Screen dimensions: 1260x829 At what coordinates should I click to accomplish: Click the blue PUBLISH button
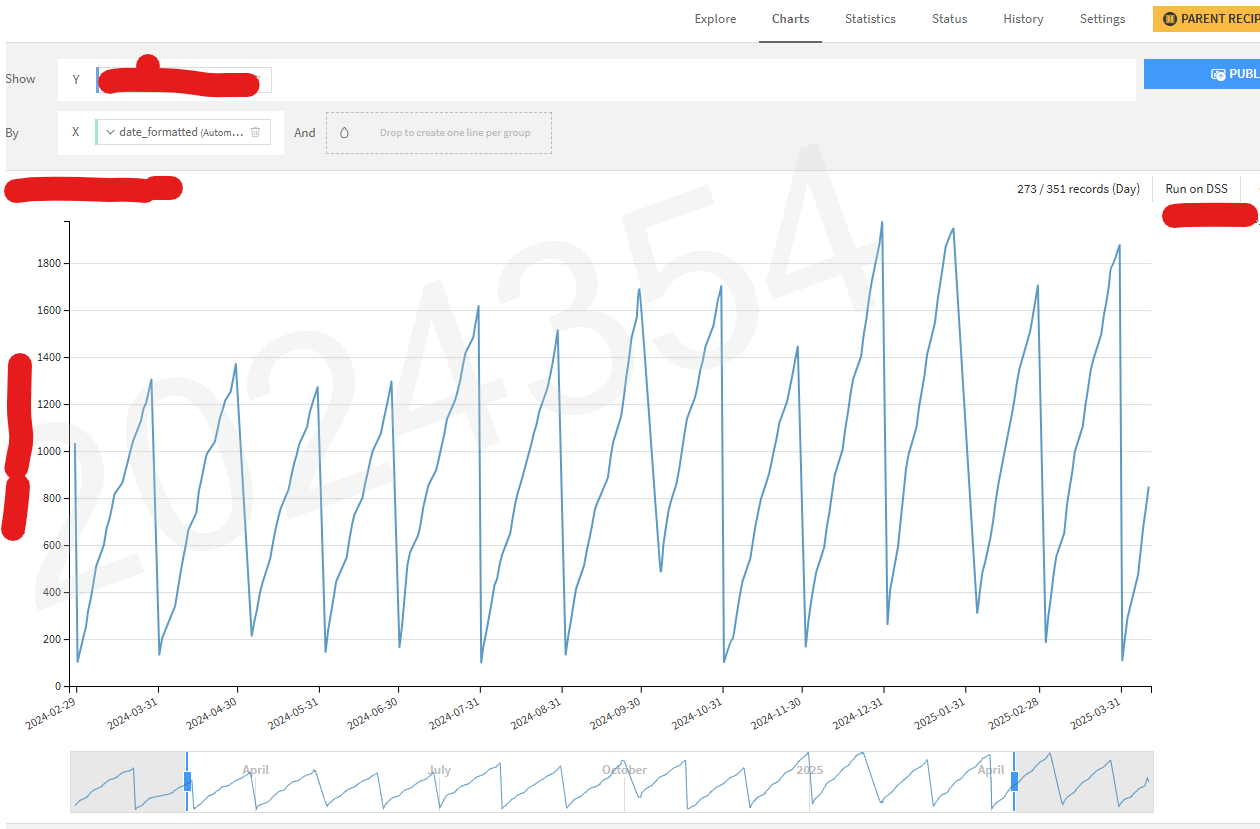tap(1202, 74)
